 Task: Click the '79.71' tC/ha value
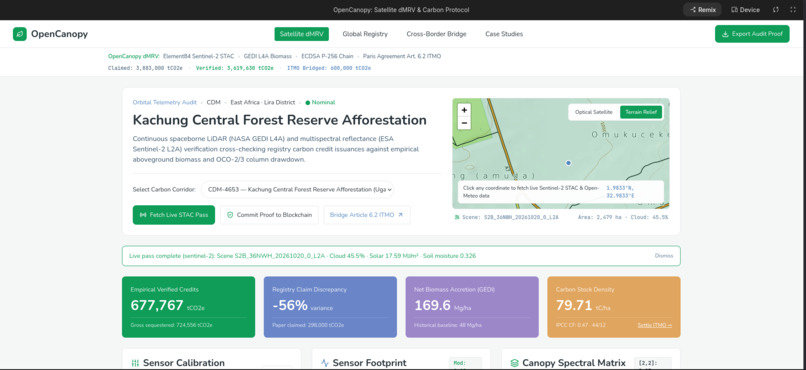point(574,305)
